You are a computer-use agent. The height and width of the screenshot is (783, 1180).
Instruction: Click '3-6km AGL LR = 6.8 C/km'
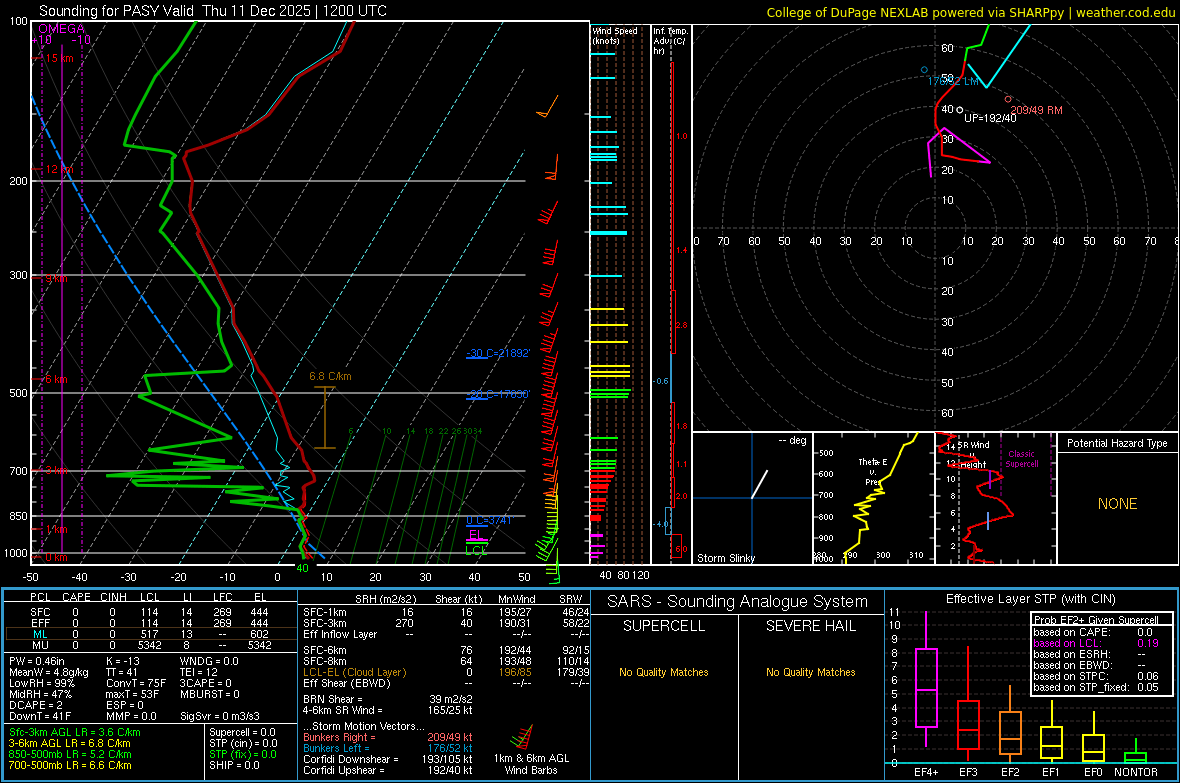(x=69, y=742)
